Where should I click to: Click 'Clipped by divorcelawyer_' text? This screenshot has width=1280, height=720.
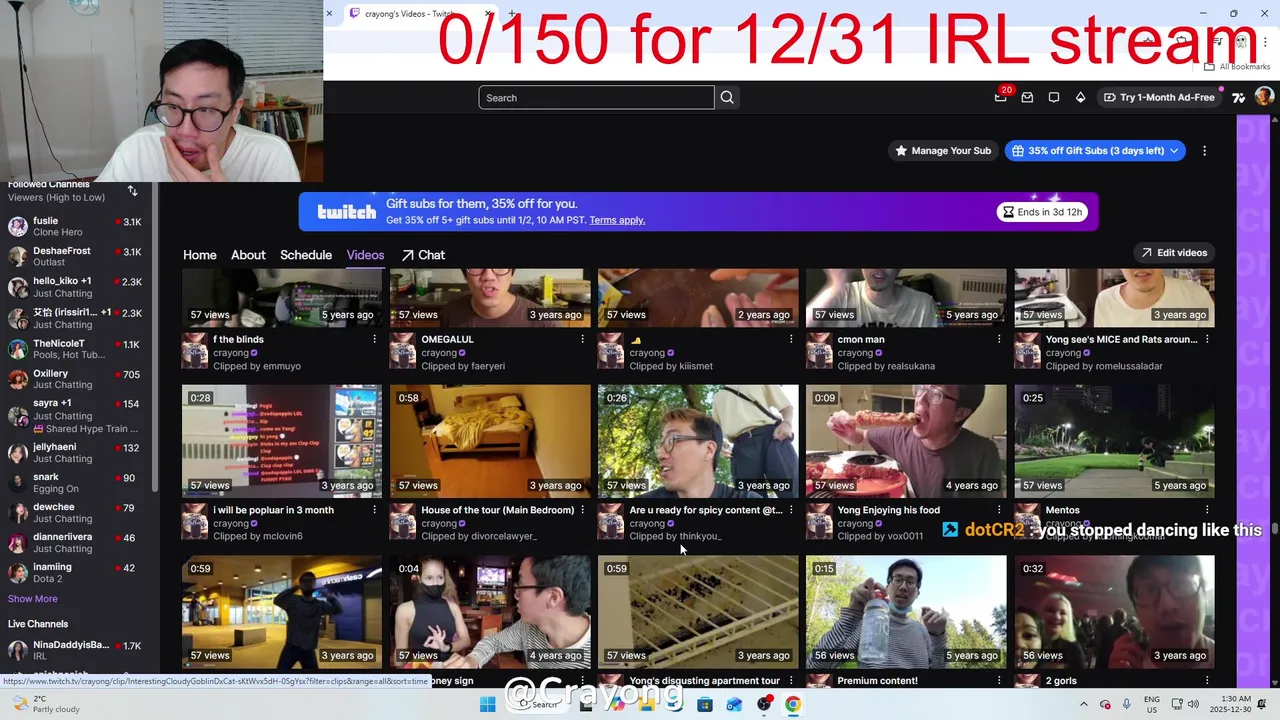pyautogui.click(x=479, y=536)
